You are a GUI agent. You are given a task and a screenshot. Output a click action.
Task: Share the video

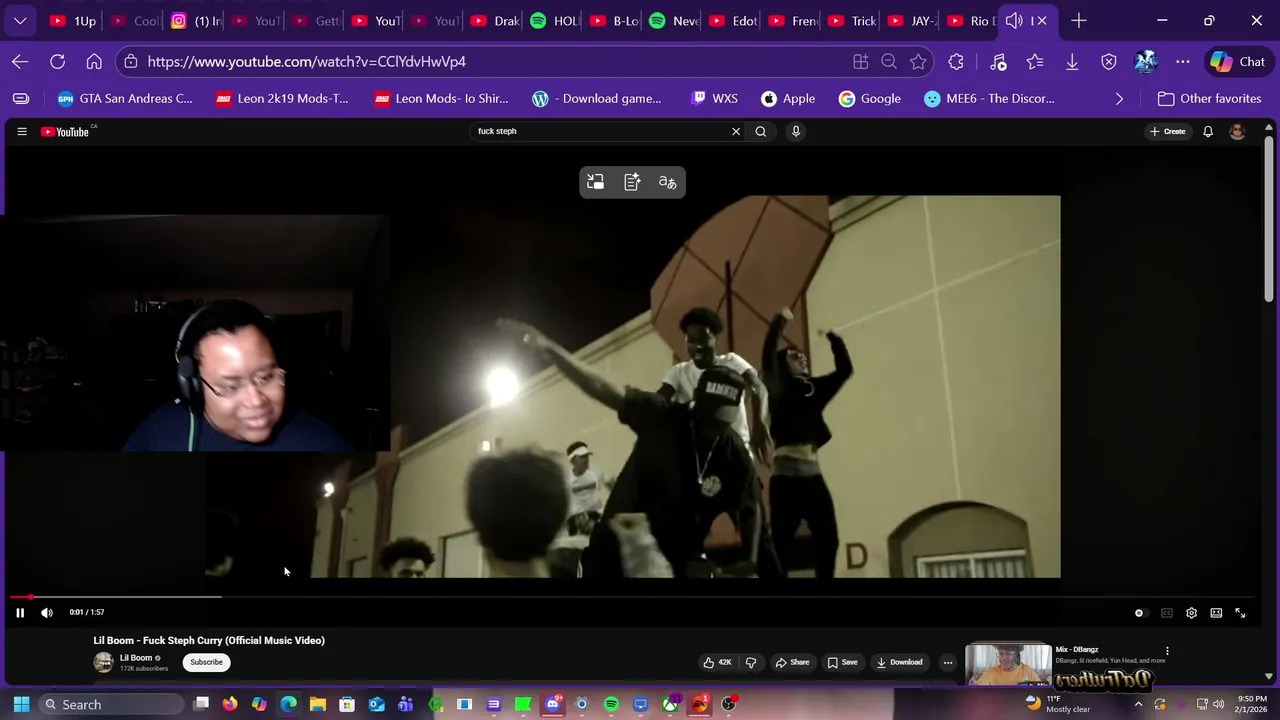point(793,662)
